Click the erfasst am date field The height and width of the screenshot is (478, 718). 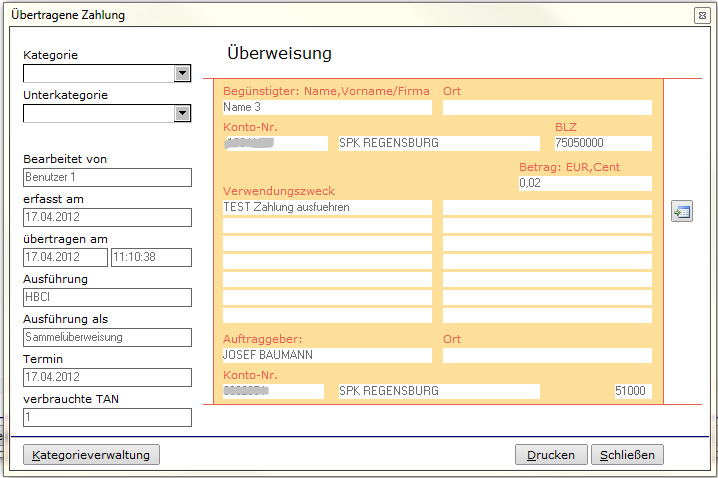[x=107, y=217]
